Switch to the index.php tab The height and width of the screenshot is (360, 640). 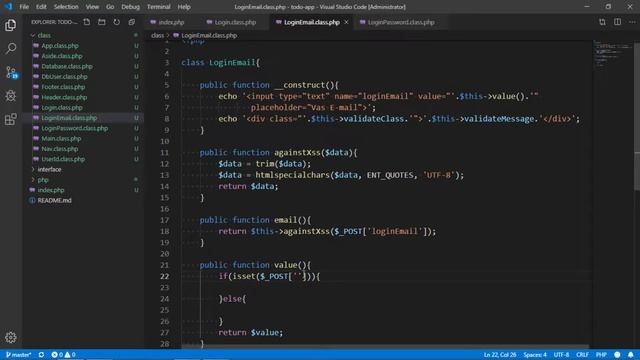point(171,22)
